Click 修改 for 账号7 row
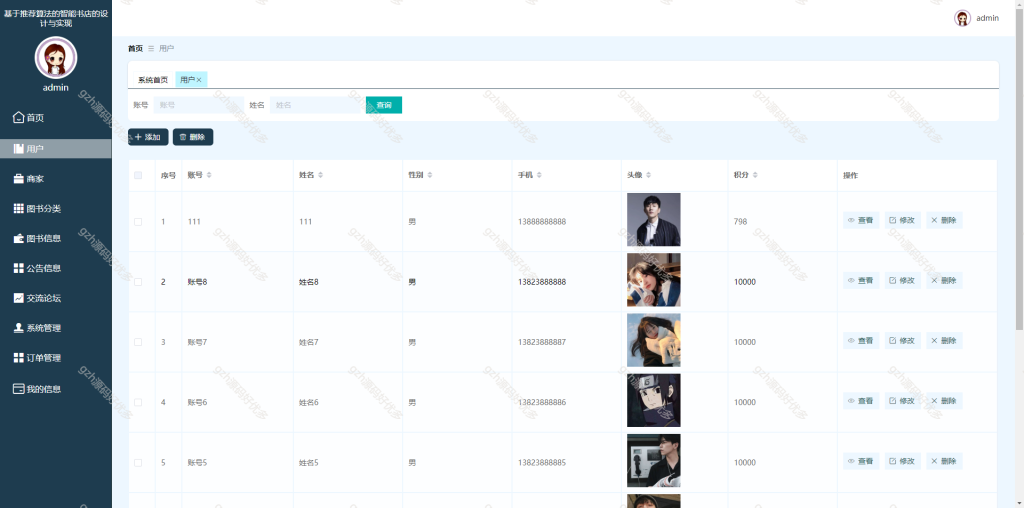 (x=903, y=341)
